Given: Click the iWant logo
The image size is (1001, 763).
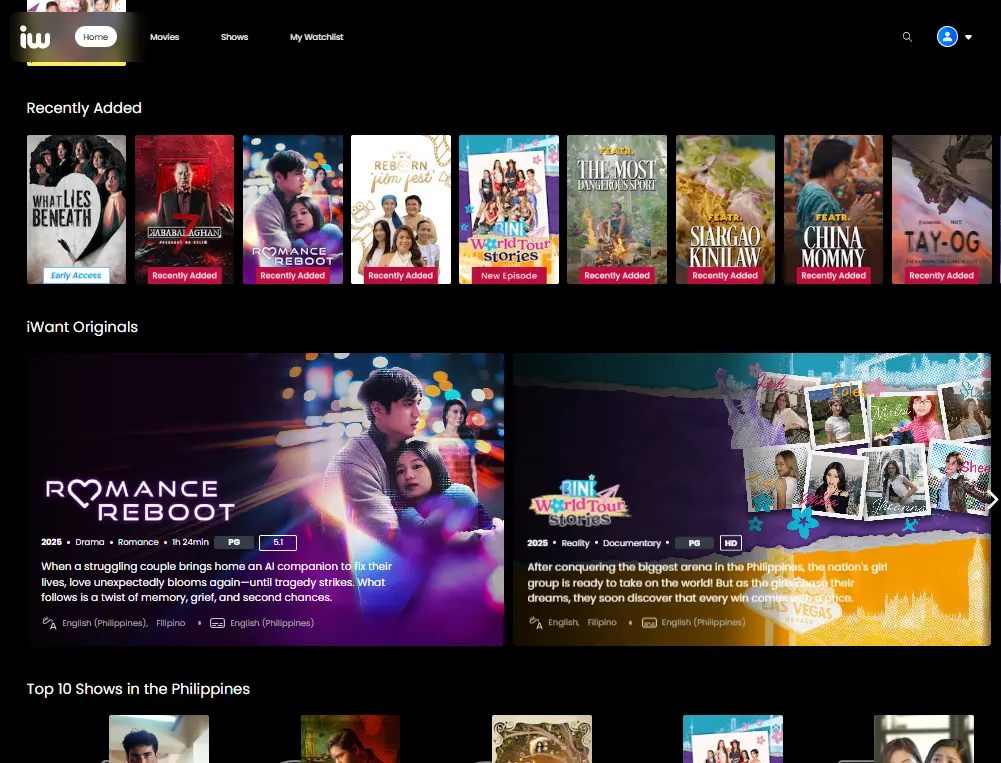Looking at the screenshot, I should [35, 37].
